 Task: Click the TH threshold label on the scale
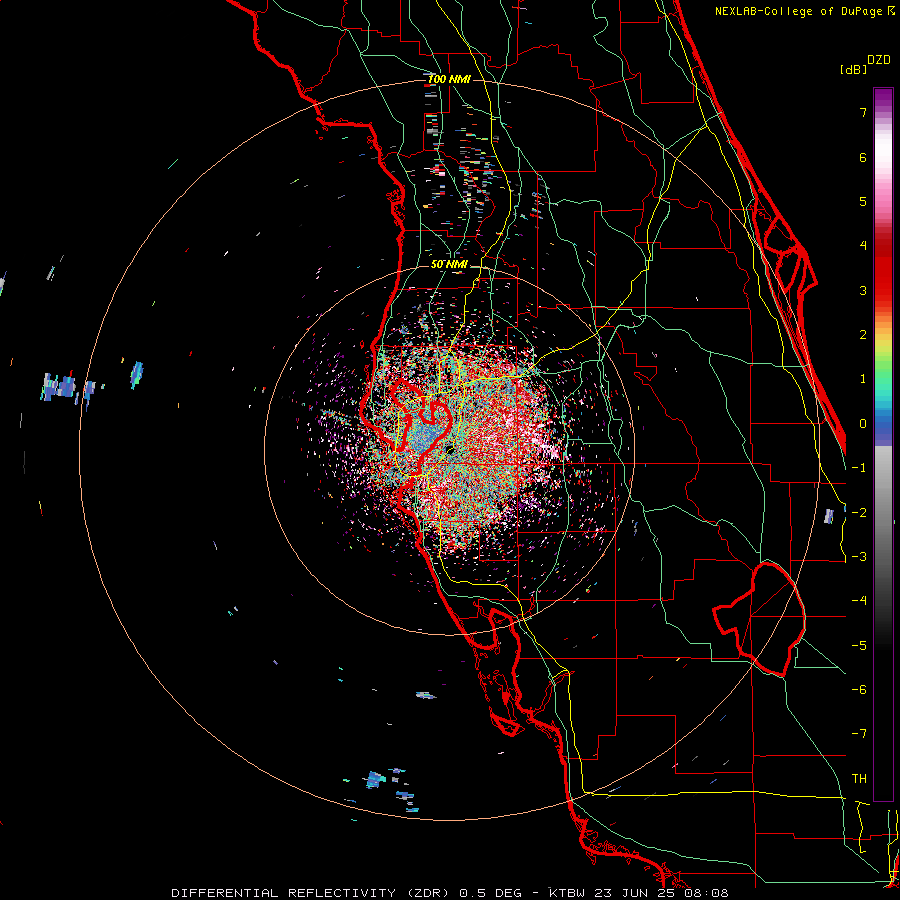pos(859,779)
